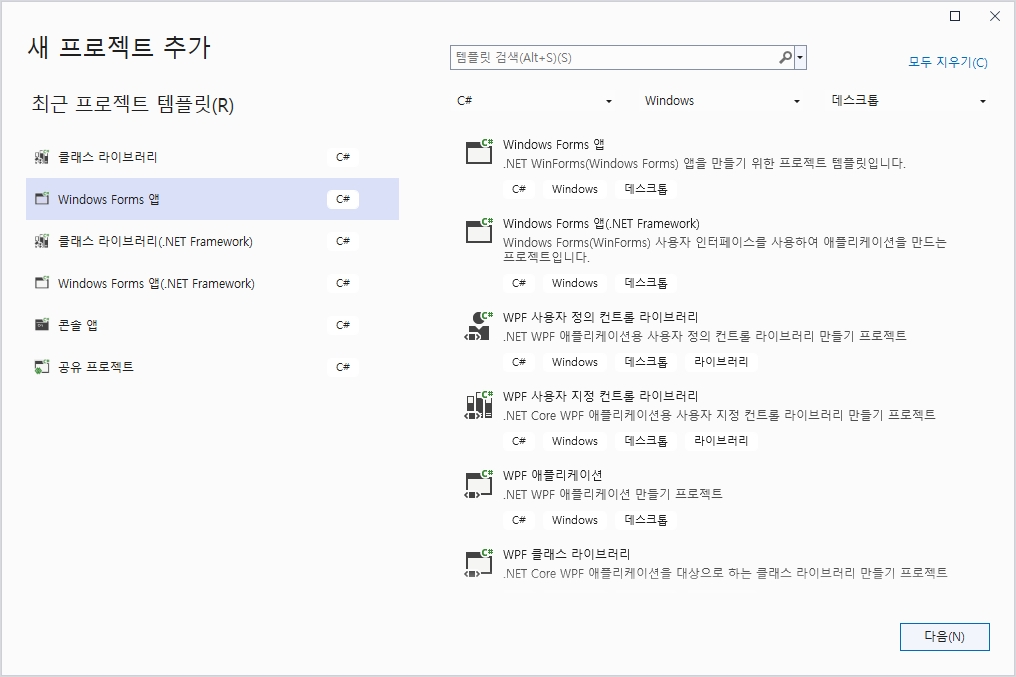Open the search box history dropdown arrow

pos(800,58)
